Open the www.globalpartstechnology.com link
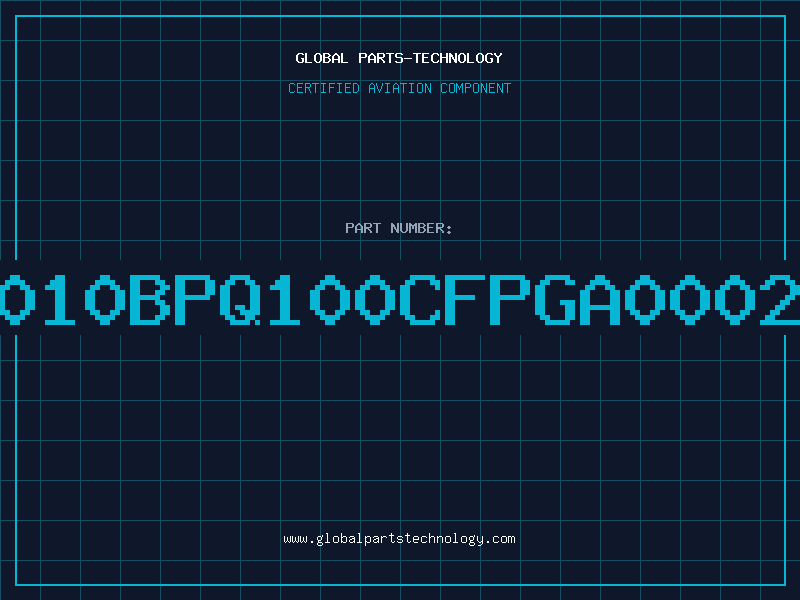Screen dimensions: 800x600 point(399,539)
